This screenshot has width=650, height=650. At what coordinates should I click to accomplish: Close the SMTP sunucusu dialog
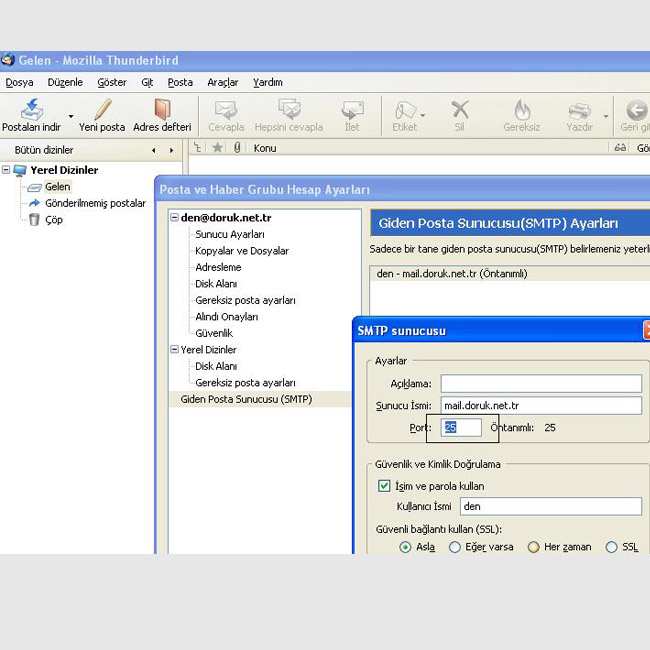coord(646,330)
